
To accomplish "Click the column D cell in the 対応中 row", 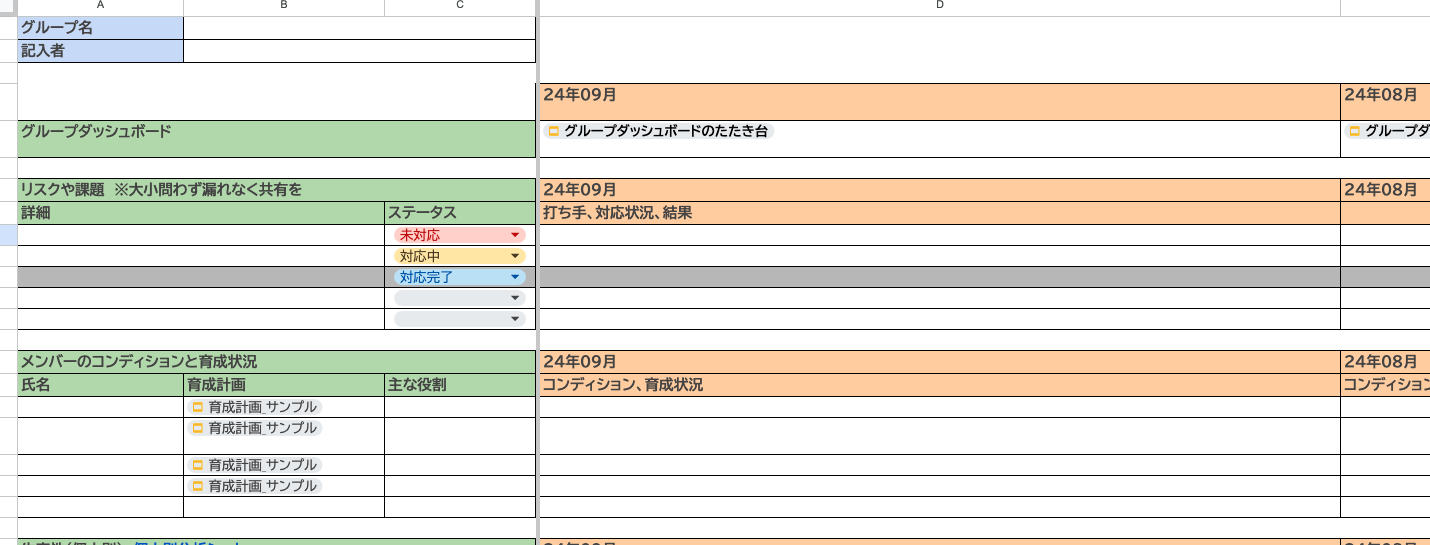I will [940, 256].
